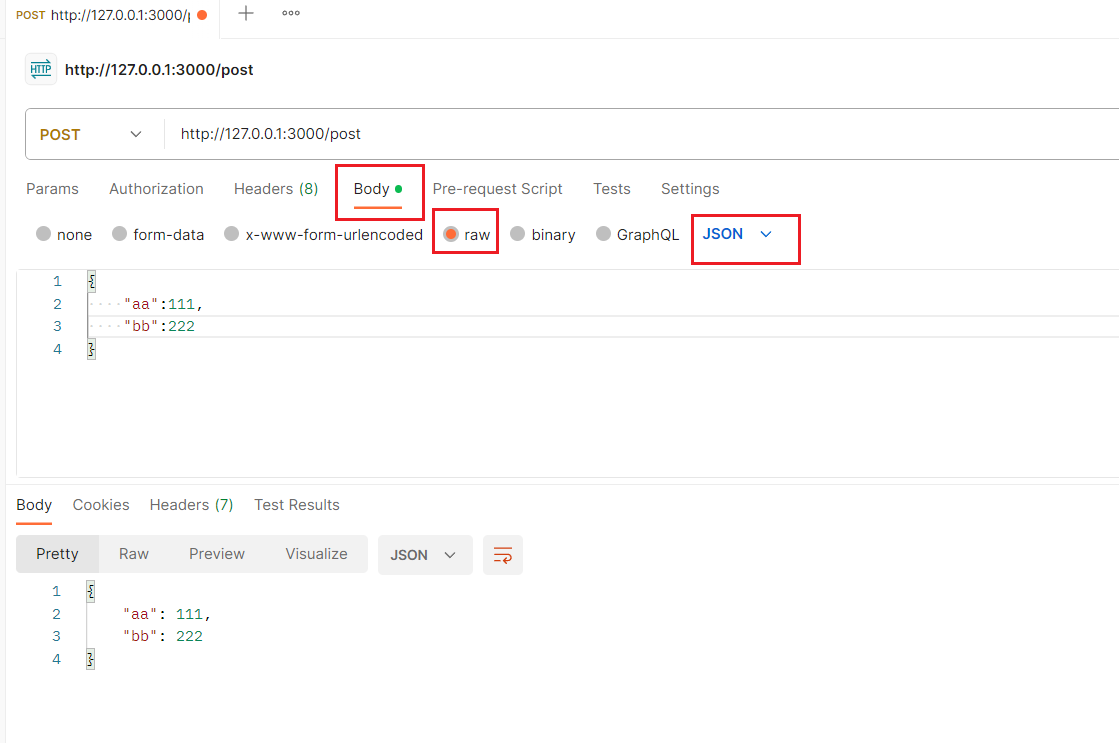Choose x-www-form-urlencoded body type

click(232, 235)
